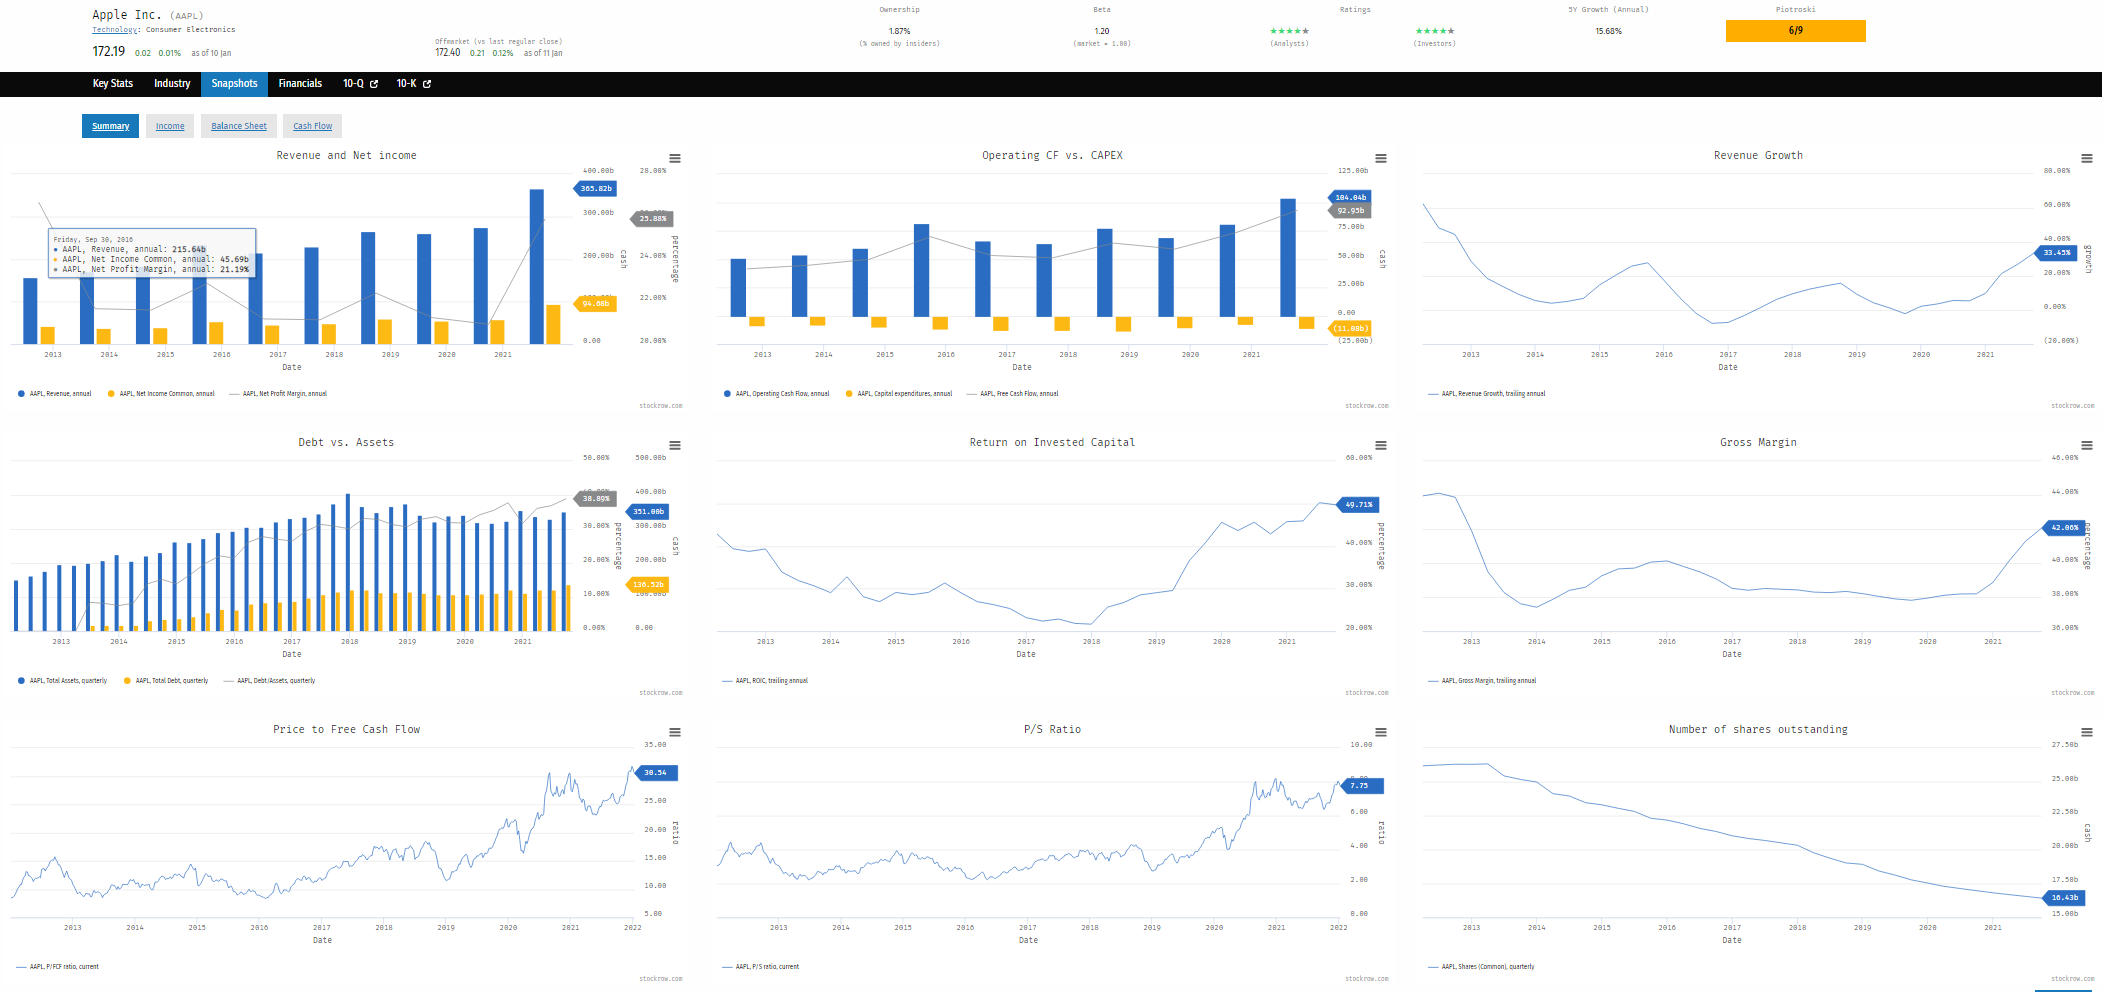The image size is (2102, 992).
Task: Click the Piotroski 6/9 score badge
Action: point(1796,31)
